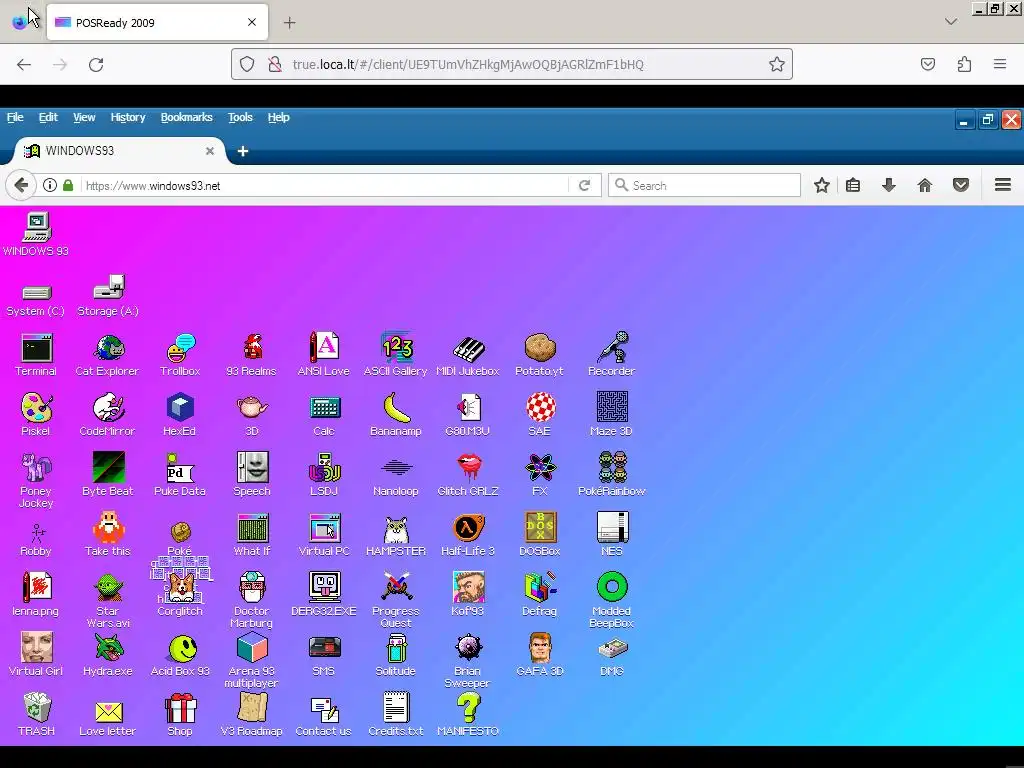1024x768 pixels.
Task: Expand the outer browser tab list chevron
Action: pyautogui.click(x=951, y=22)
